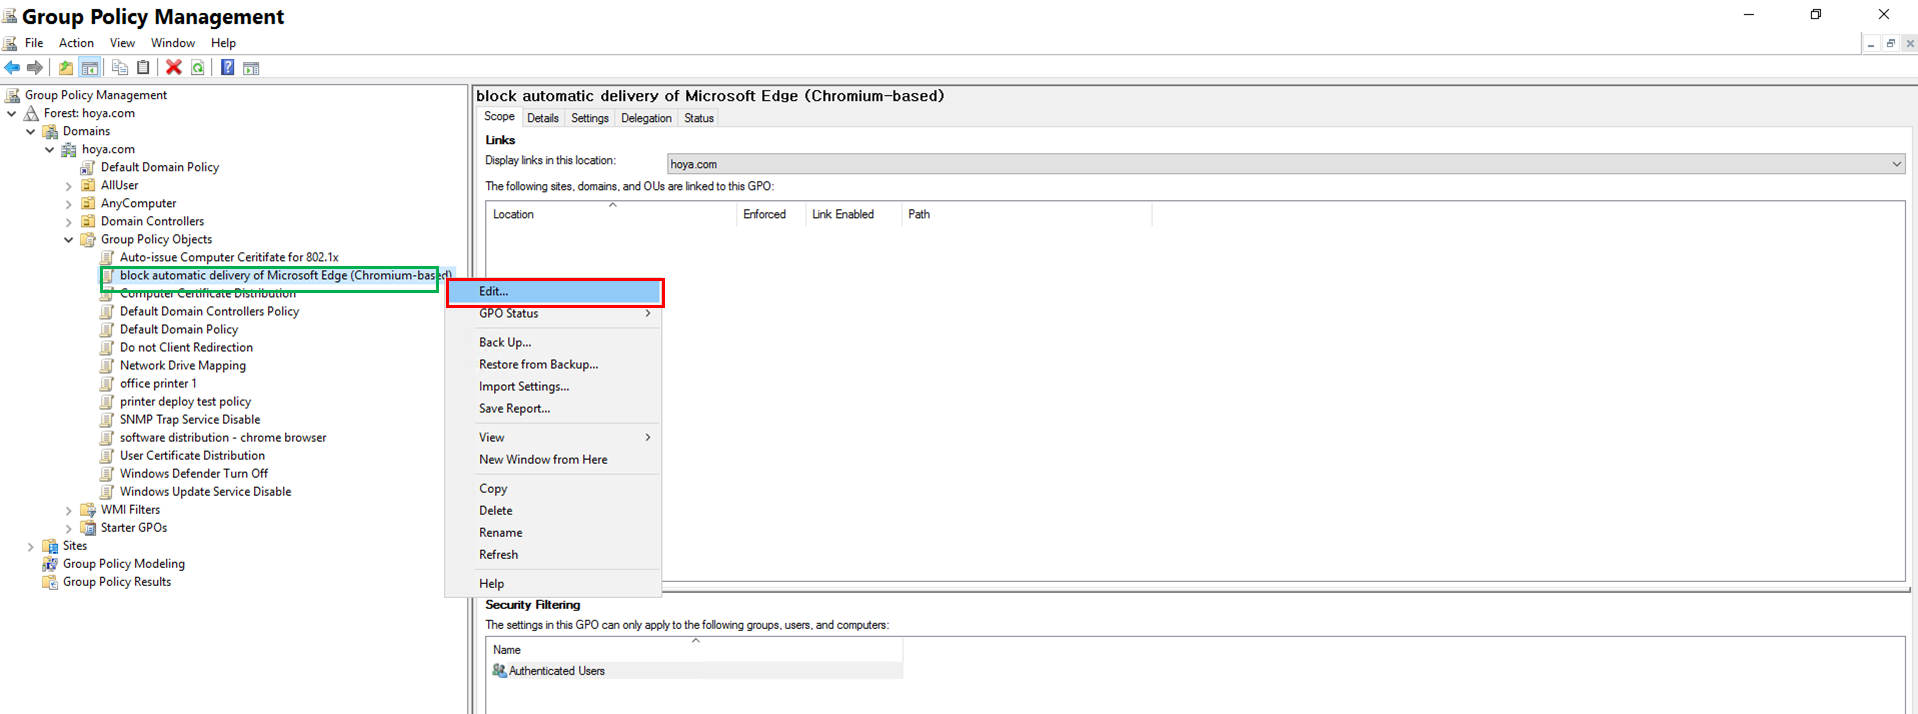Switch to the Delegation tab
The image size is (1918, 714).
pos(646,118)
